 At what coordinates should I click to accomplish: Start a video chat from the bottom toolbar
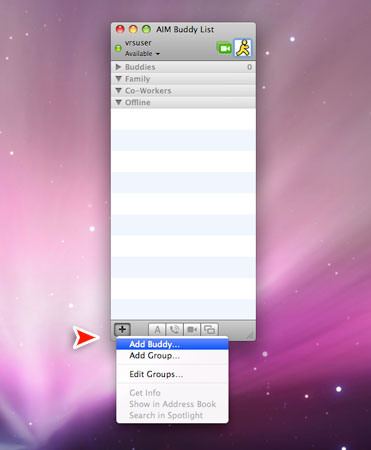[192, 330]
